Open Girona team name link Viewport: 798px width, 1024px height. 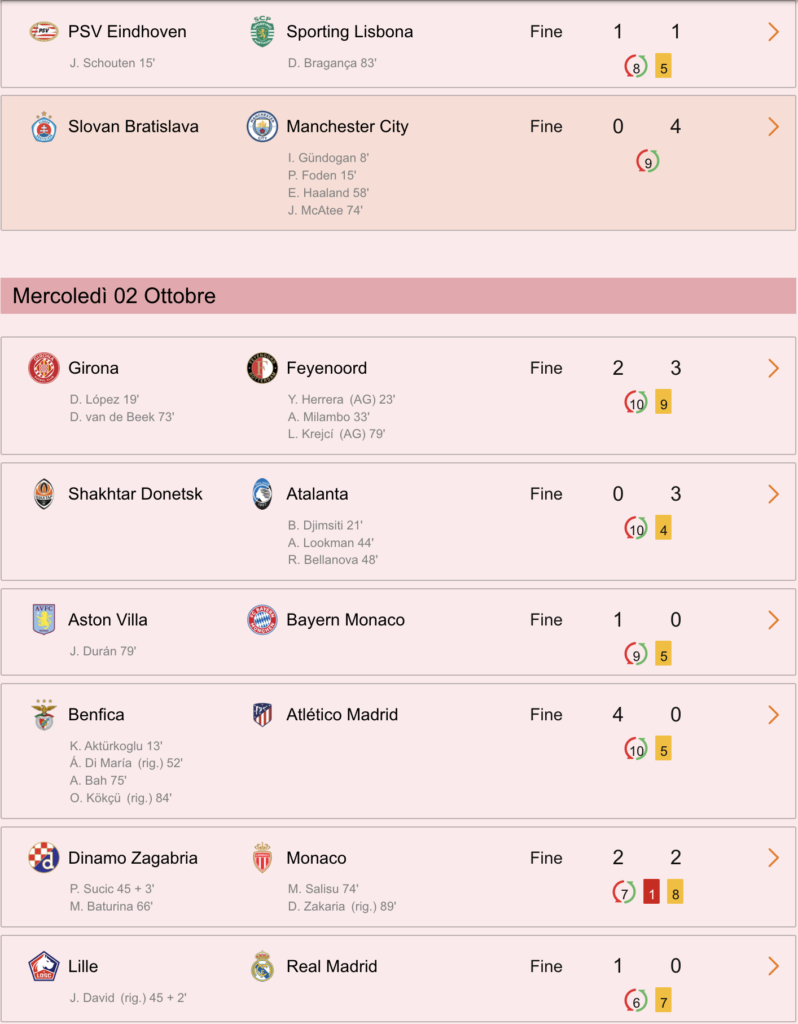point(93,368)
